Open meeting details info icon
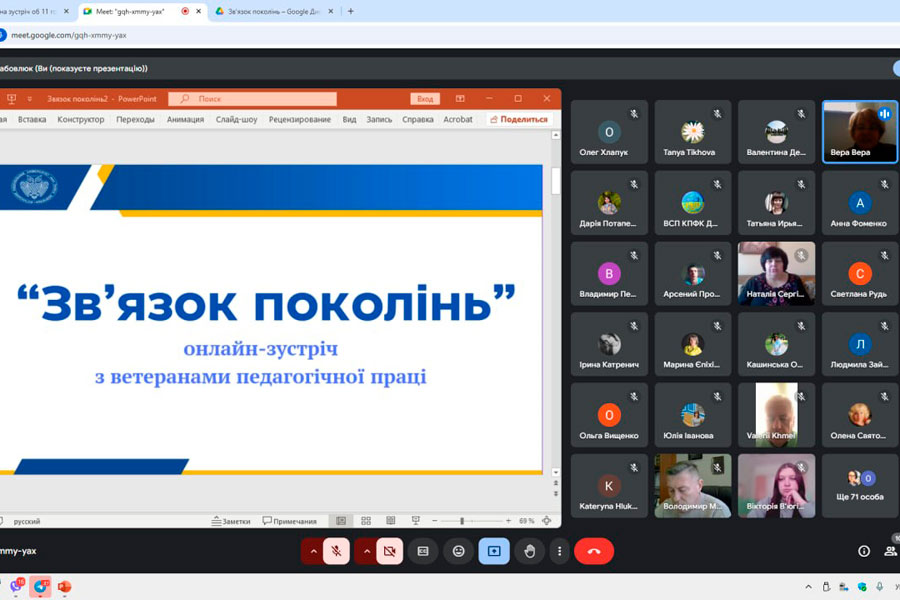The height and width of the screenshot is (600, 900). pos(863,551)
